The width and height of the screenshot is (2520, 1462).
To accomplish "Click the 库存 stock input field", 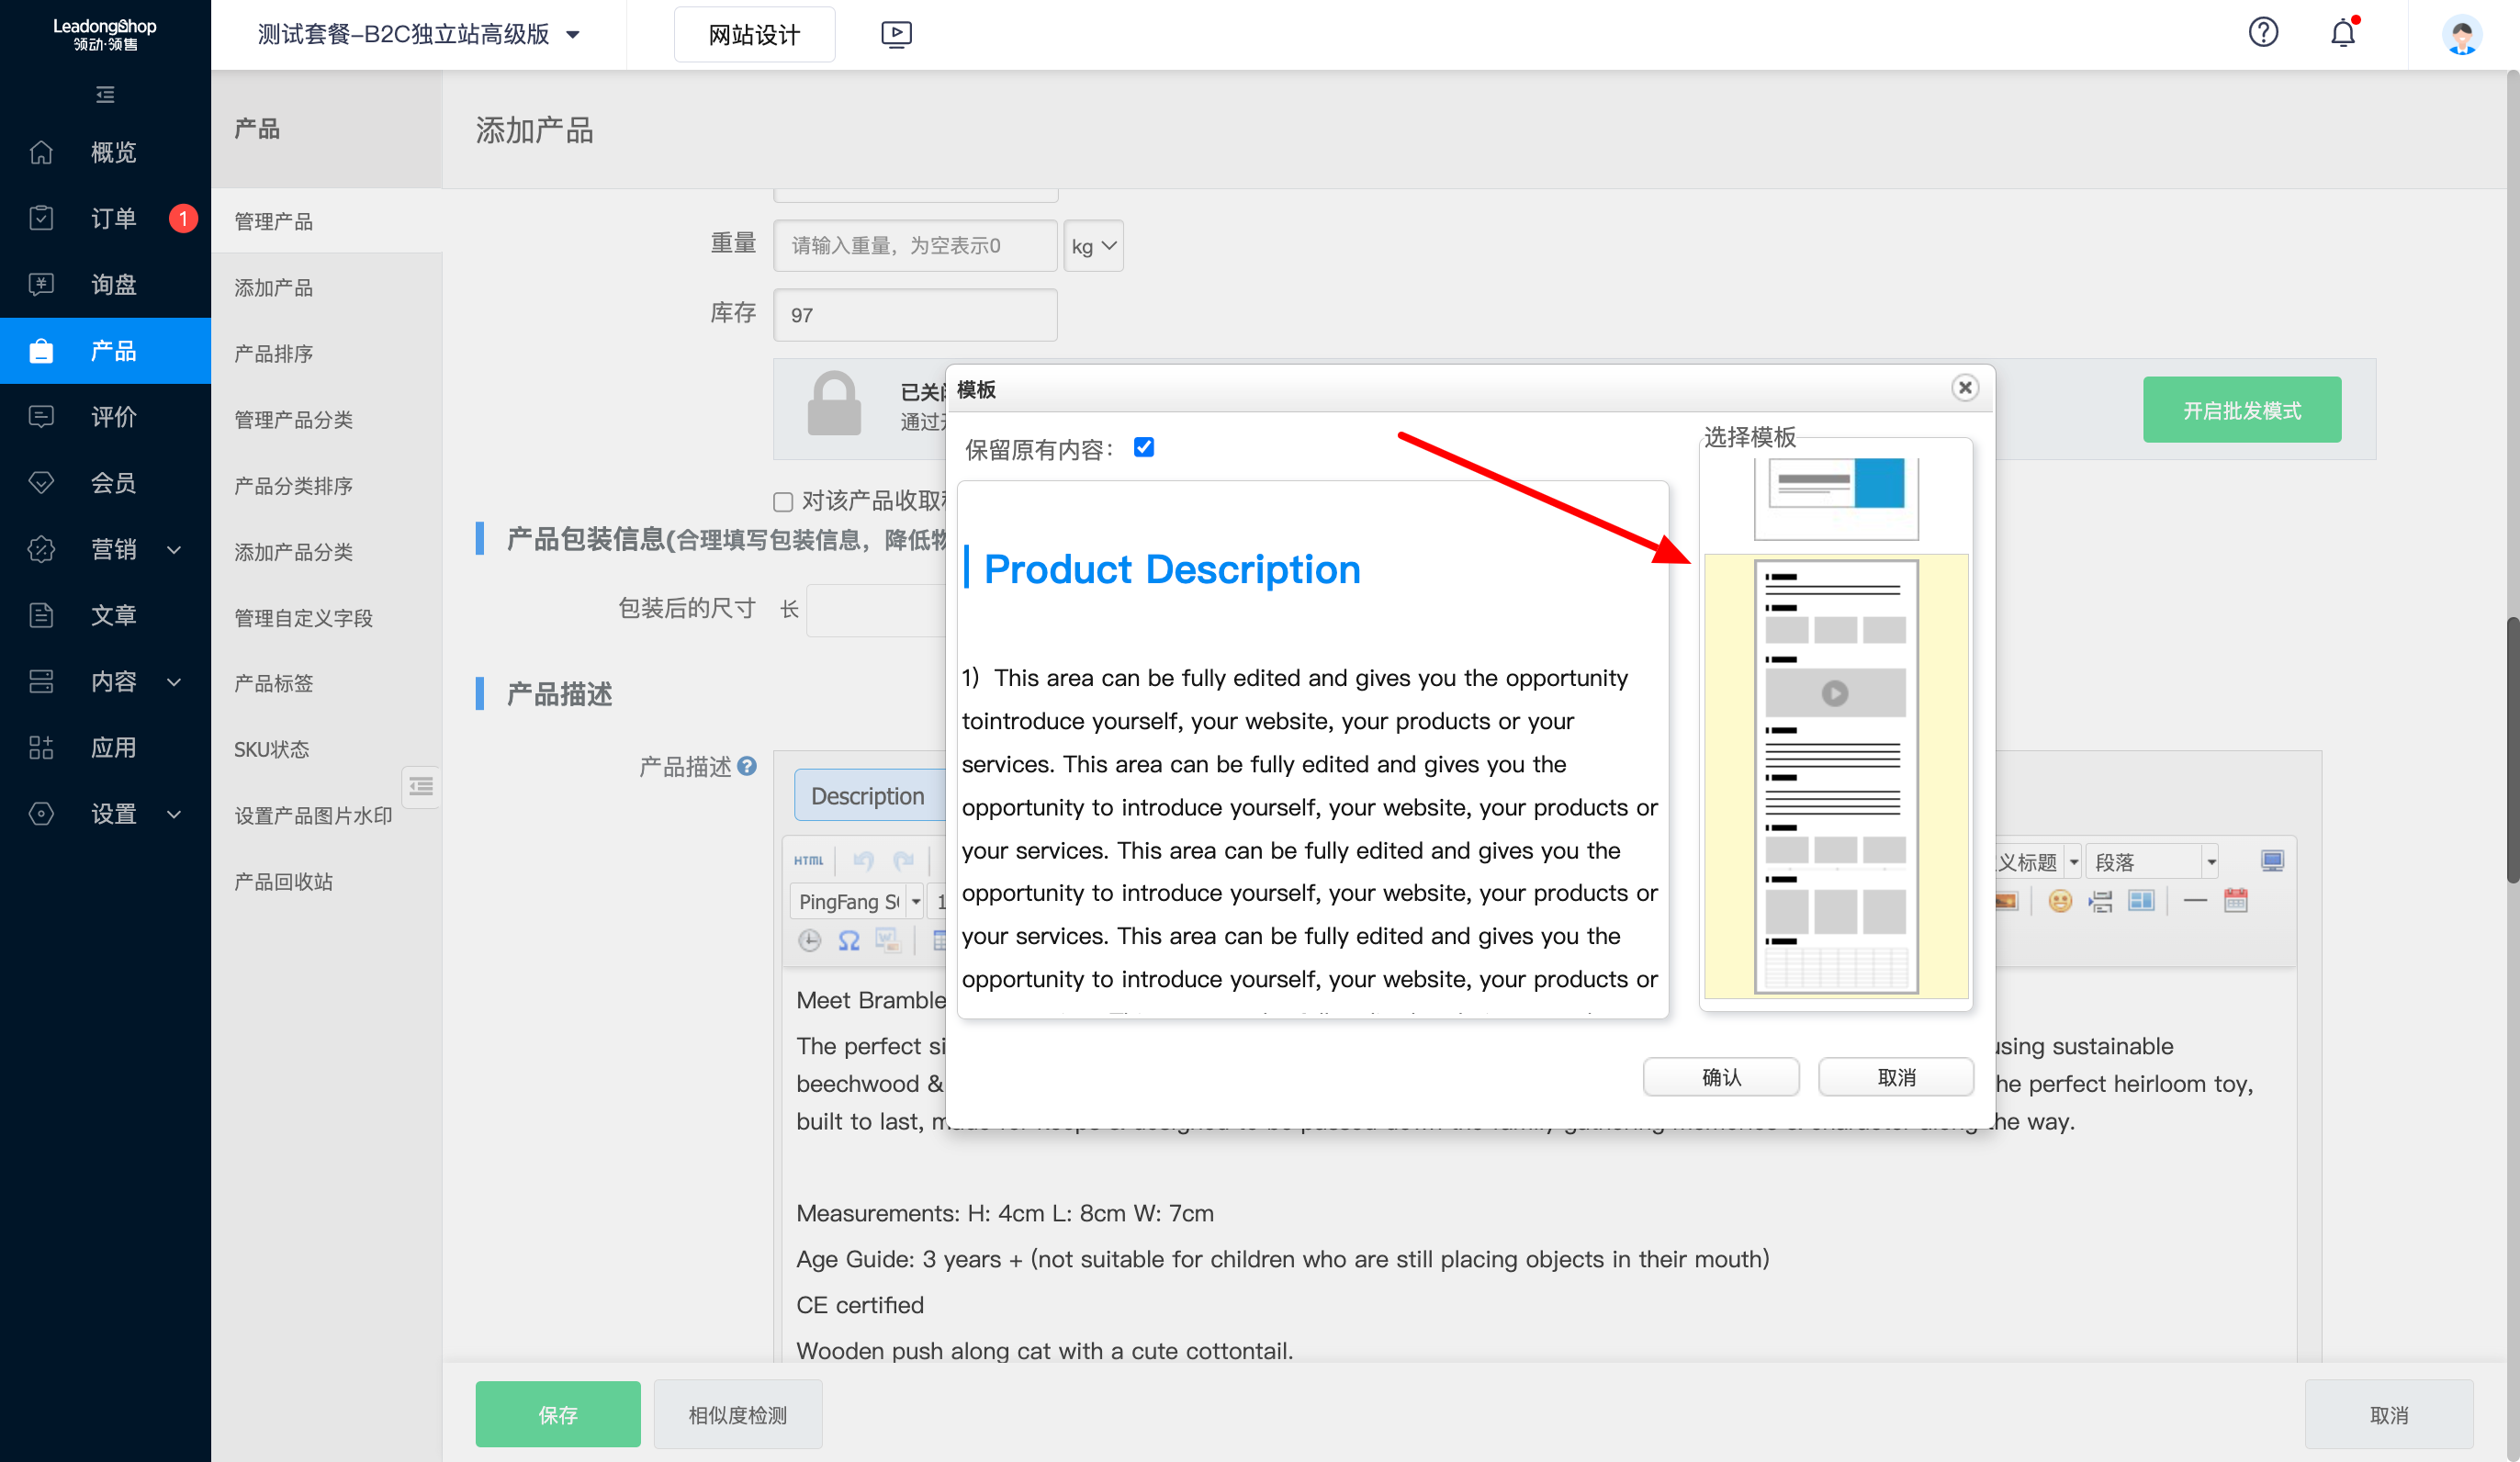I will coord(914,315).
